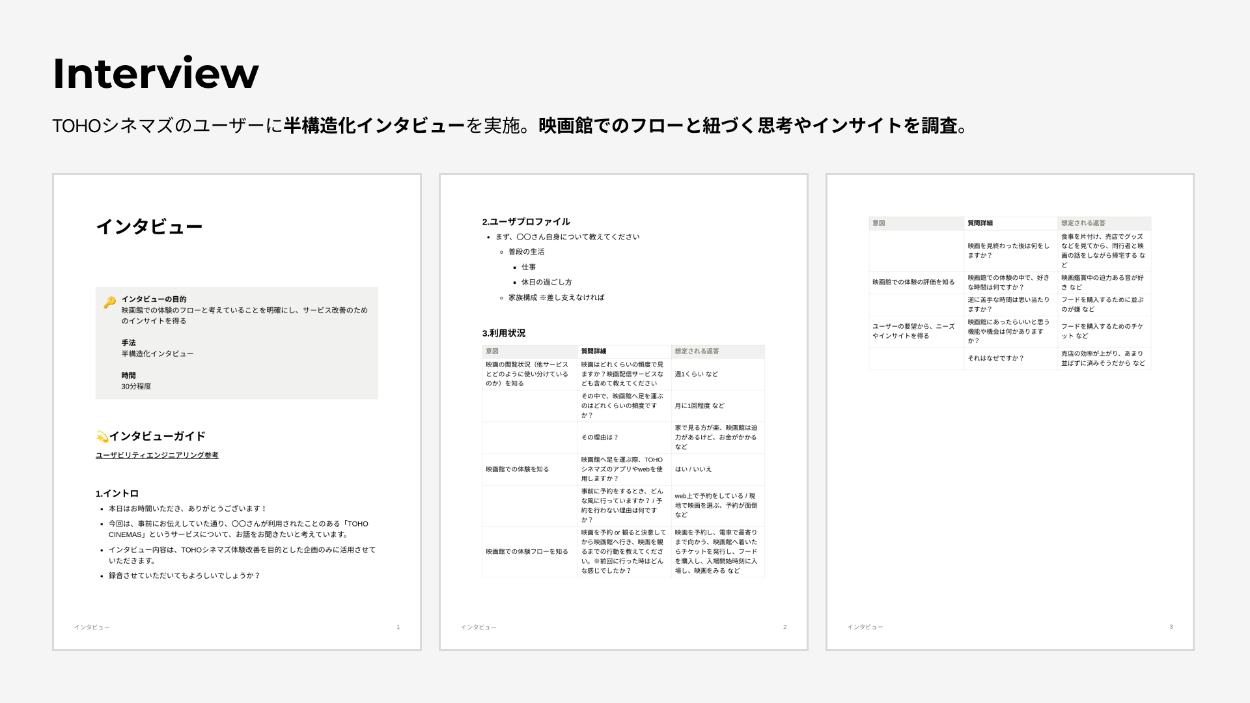Select the インタビュー heading on page one
Image resolution: width=1250 pixels, height=703 pixels.
click(149, 227)
